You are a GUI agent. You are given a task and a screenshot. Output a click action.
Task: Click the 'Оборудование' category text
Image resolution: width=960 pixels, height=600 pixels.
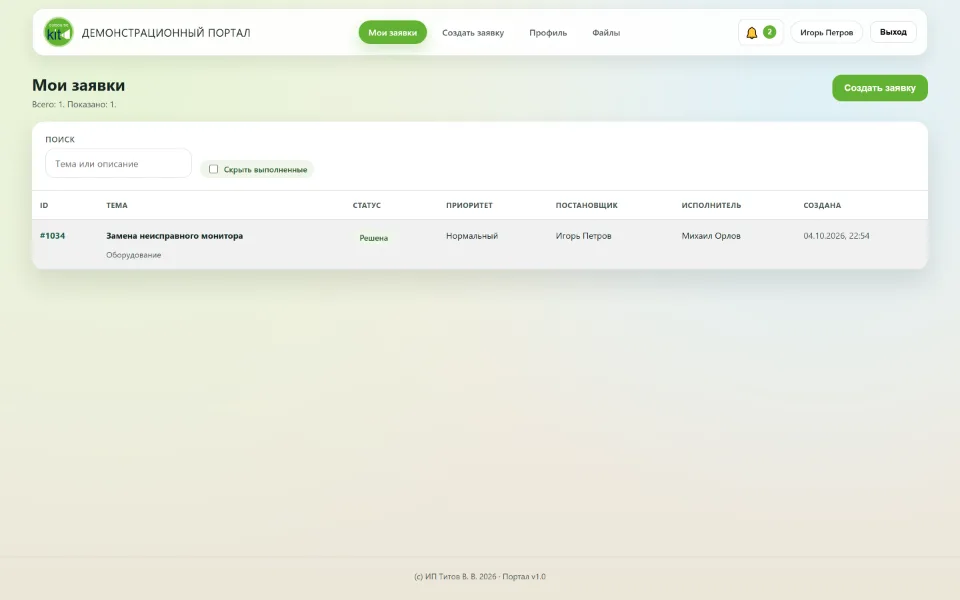click(x=133, y=255)
